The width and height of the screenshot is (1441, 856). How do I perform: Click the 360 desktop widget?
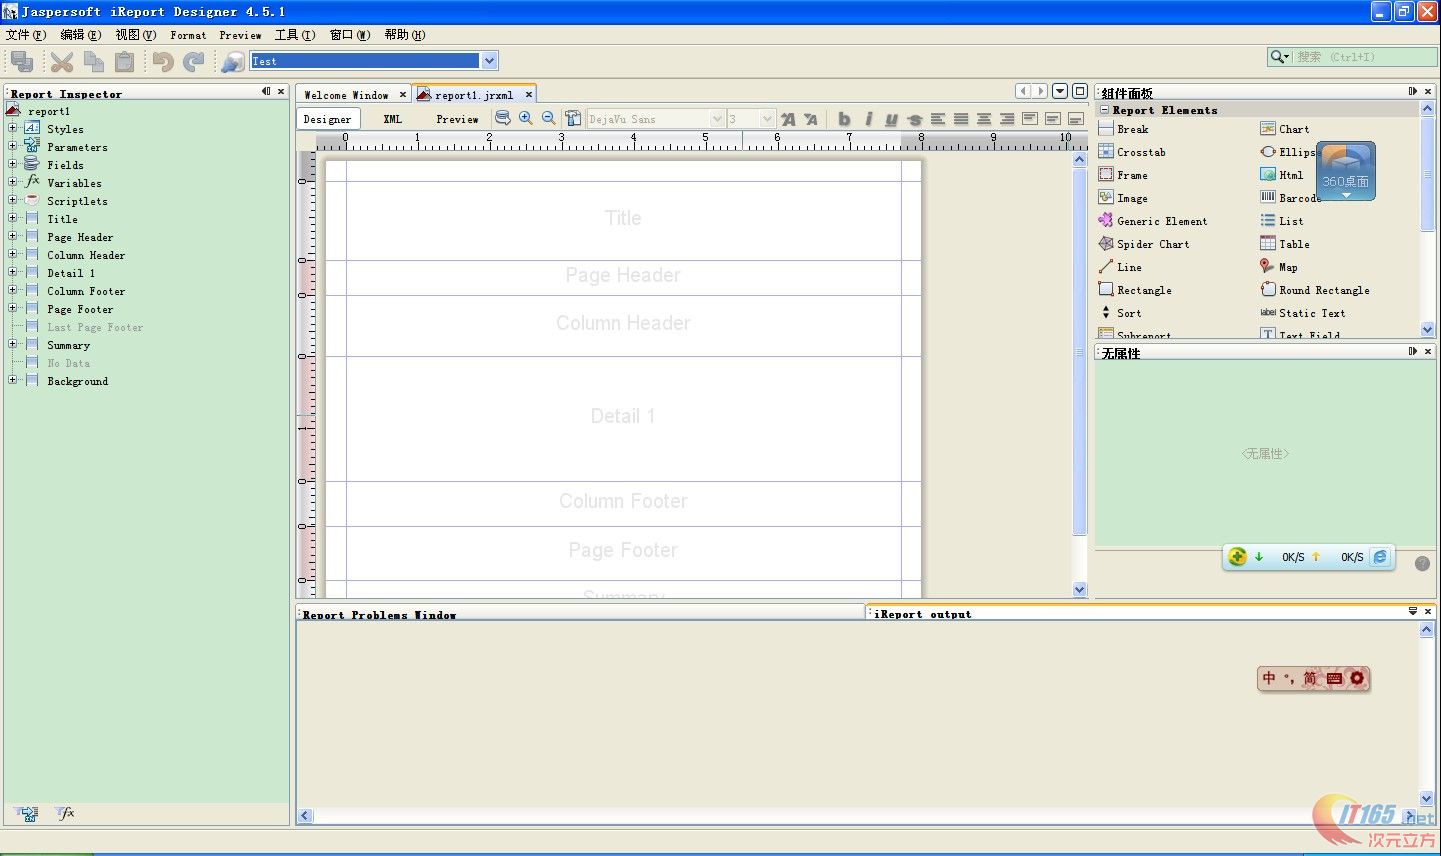pyautogui.click(x=1346, y=170)
